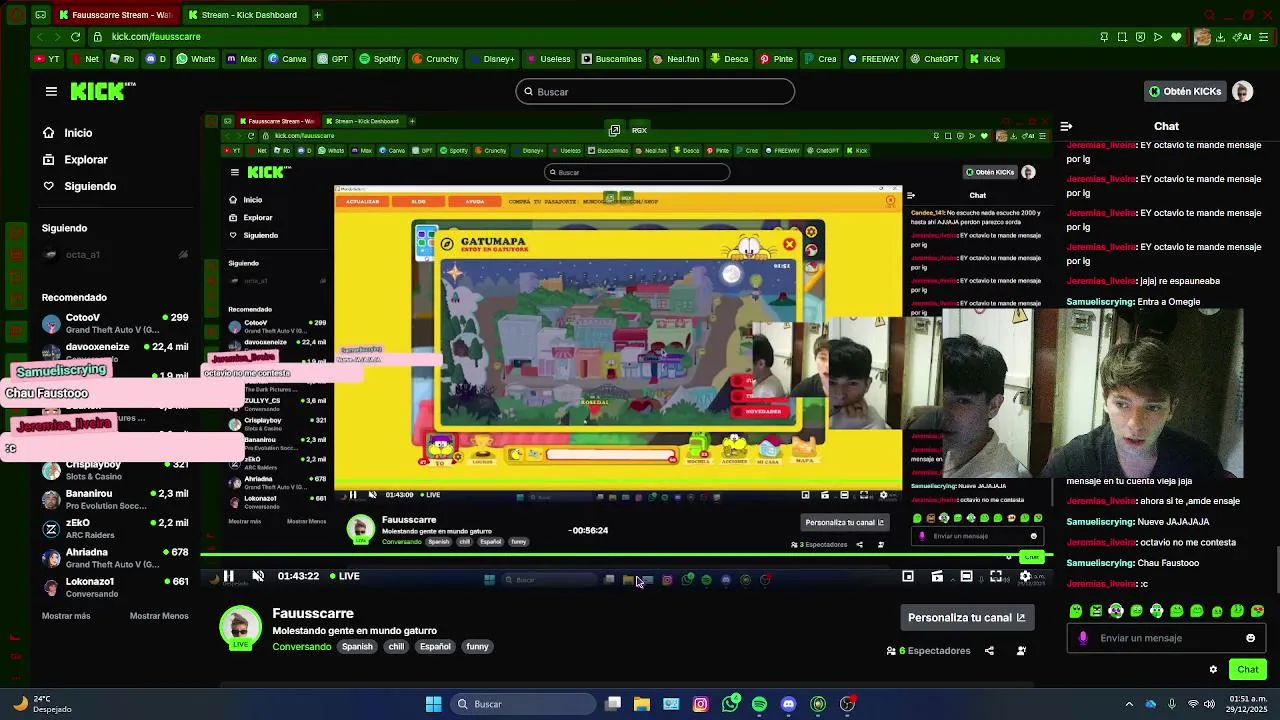Expand list with Mostrar más
The image size is (1280, 720).
coord(66,616)
